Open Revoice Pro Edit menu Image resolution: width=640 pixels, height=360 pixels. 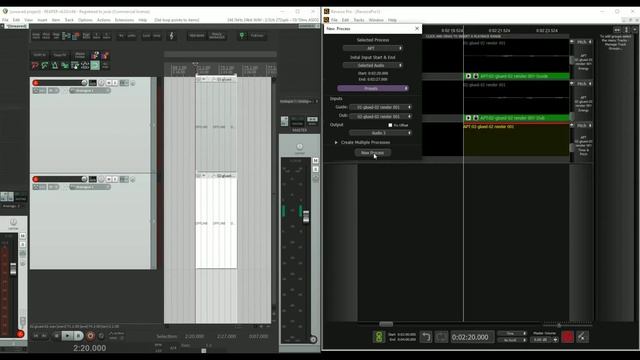(345, 20)
